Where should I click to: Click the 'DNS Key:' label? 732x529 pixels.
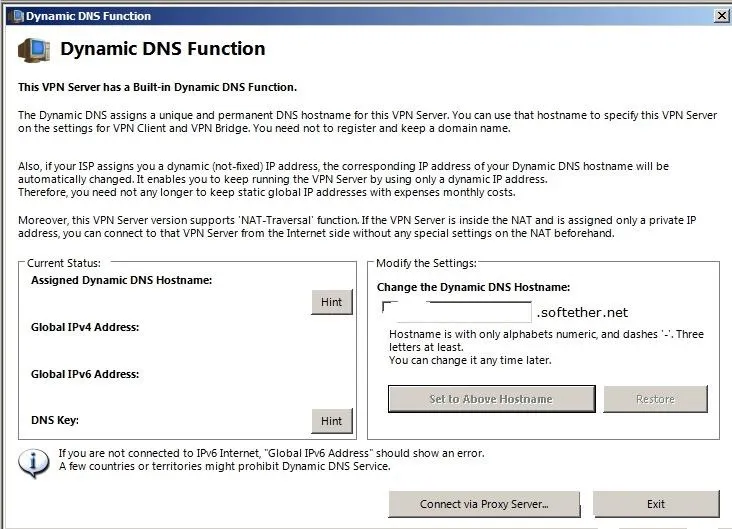tap(55, 420)
